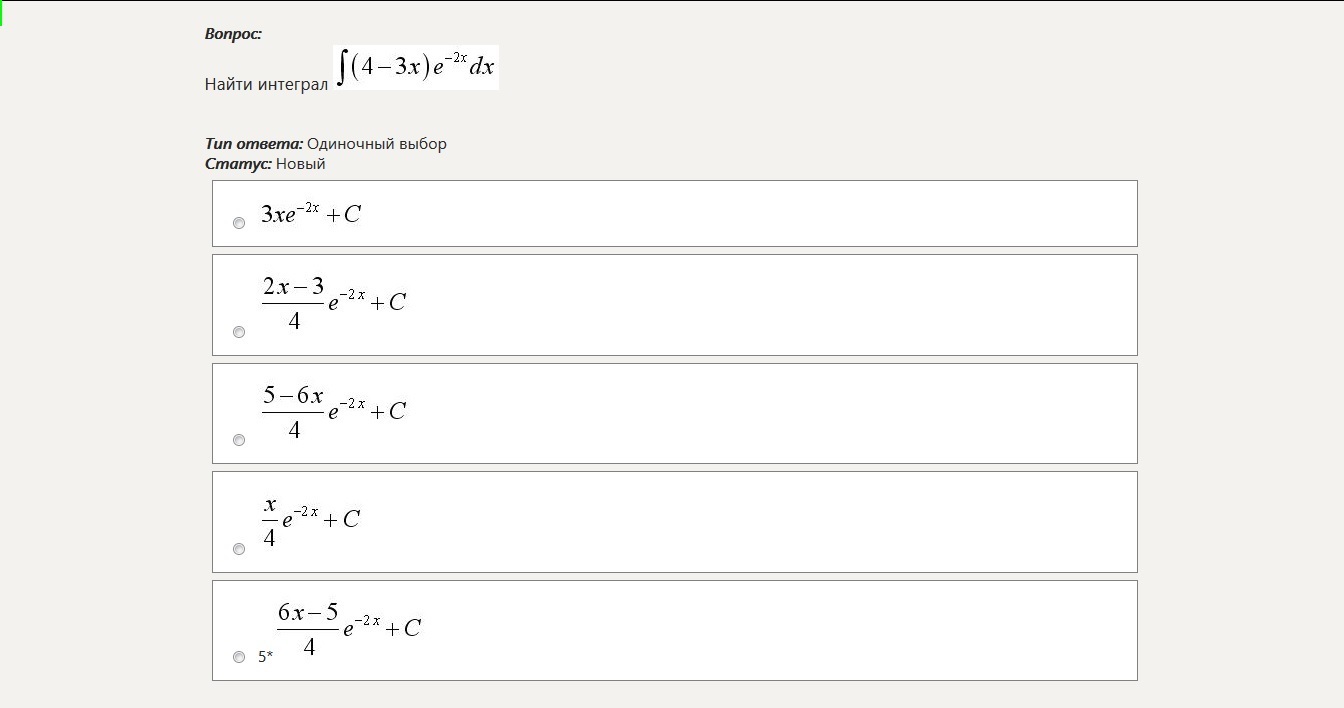Click the "Одиночный выбор" text
The image size is (1344, 708).
pos(377,144)
